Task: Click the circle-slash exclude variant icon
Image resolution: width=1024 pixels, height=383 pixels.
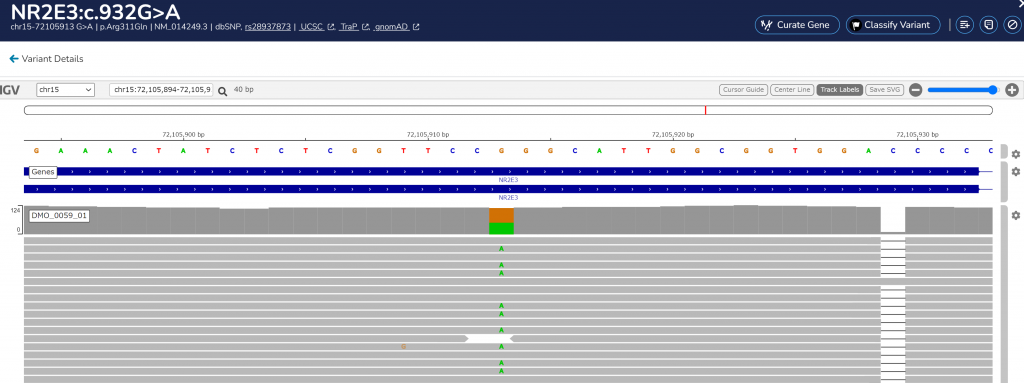Action: 1012,25
